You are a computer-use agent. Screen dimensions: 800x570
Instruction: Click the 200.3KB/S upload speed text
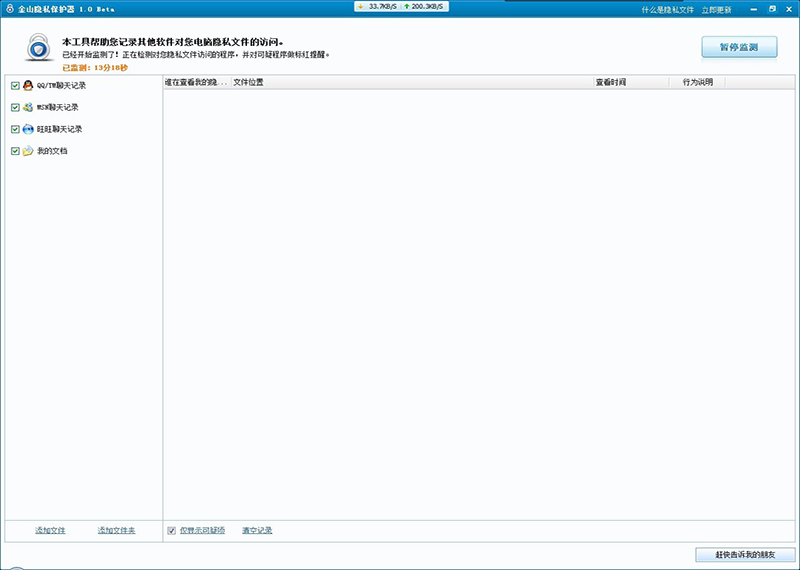pyautogui.click(x=428, y=7)
